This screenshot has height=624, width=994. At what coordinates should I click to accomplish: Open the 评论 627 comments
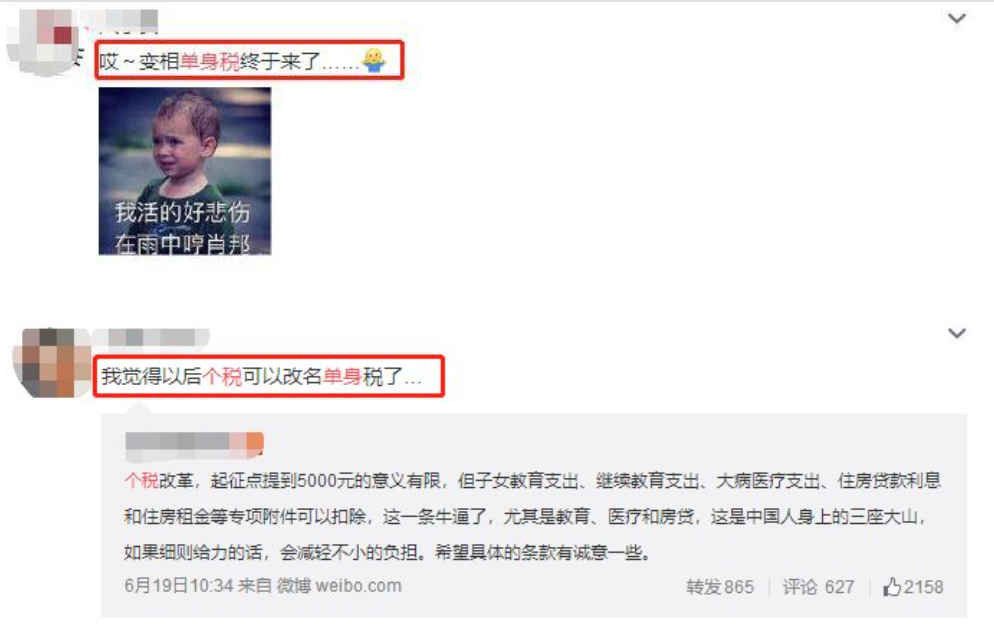tap(818, 587)
